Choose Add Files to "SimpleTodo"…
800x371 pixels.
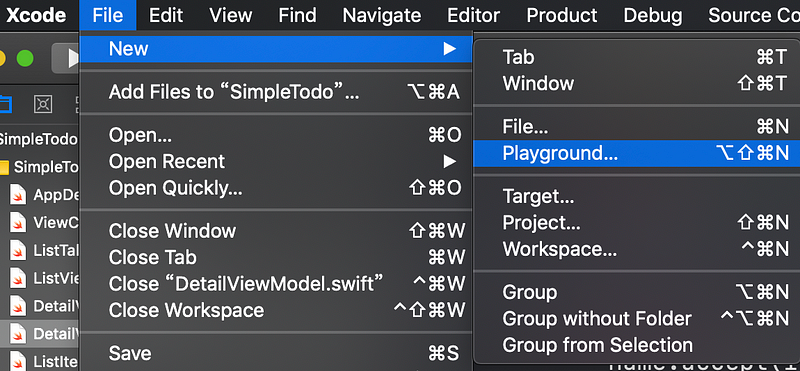click(276, 92)
